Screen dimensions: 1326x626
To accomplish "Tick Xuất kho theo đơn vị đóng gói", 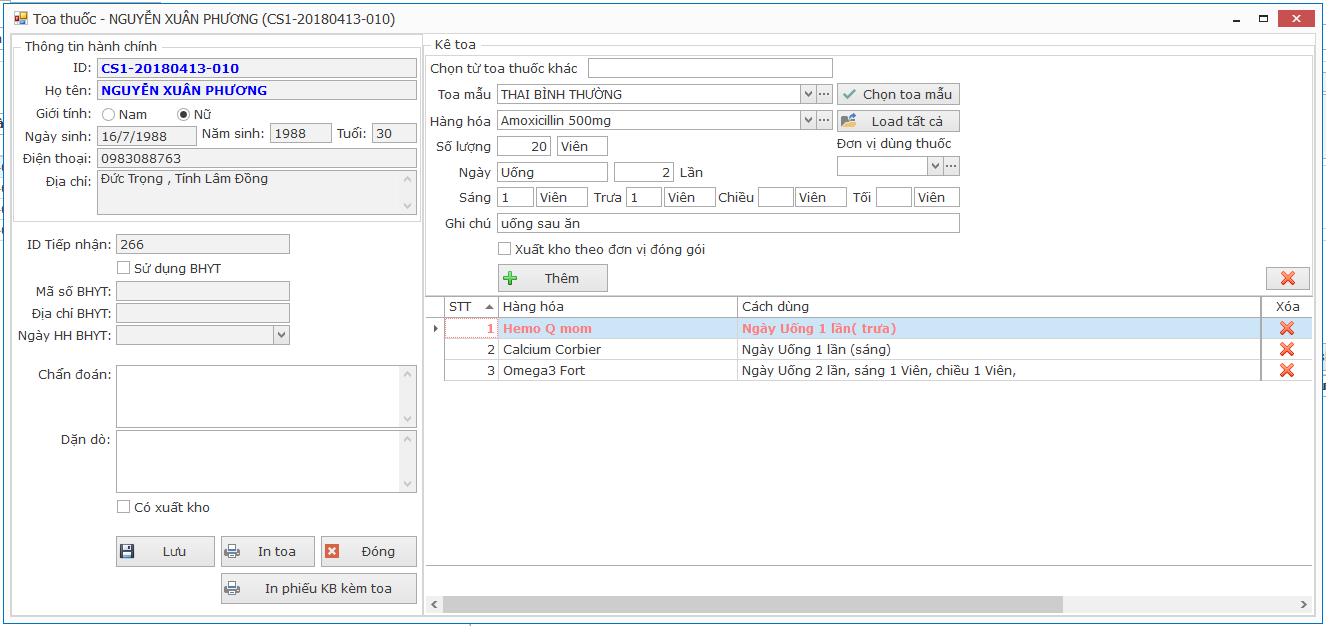I will tap(505, 249).
